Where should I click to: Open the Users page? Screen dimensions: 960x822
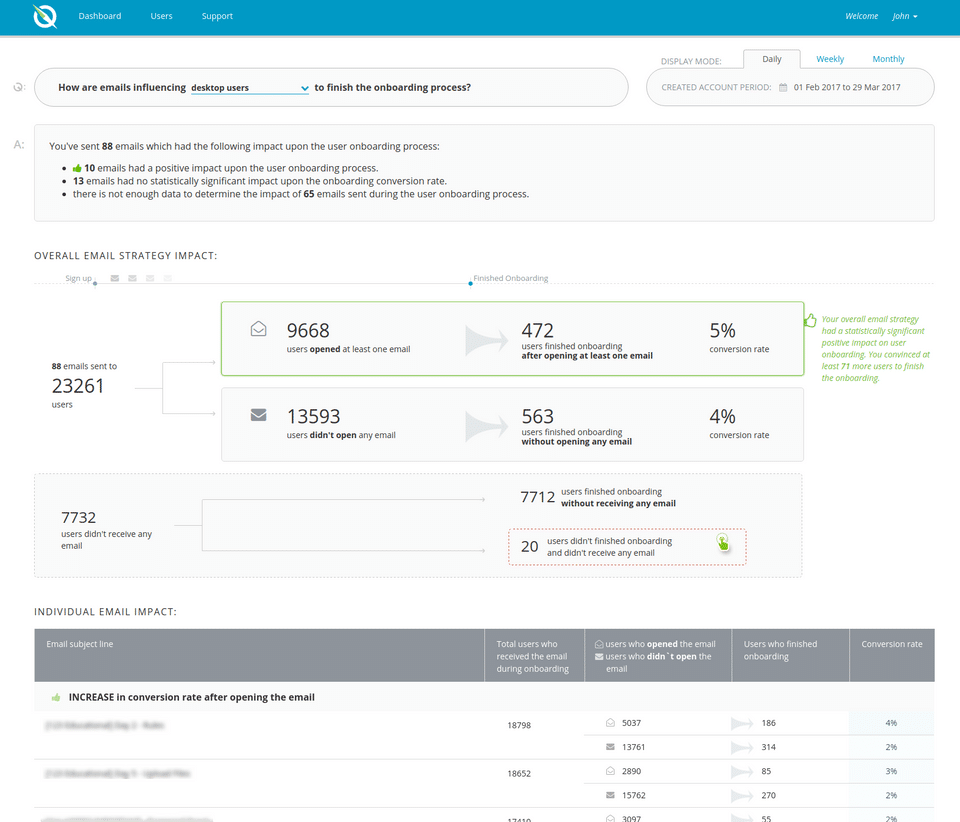pyautogui.click(x=161, y=16)
